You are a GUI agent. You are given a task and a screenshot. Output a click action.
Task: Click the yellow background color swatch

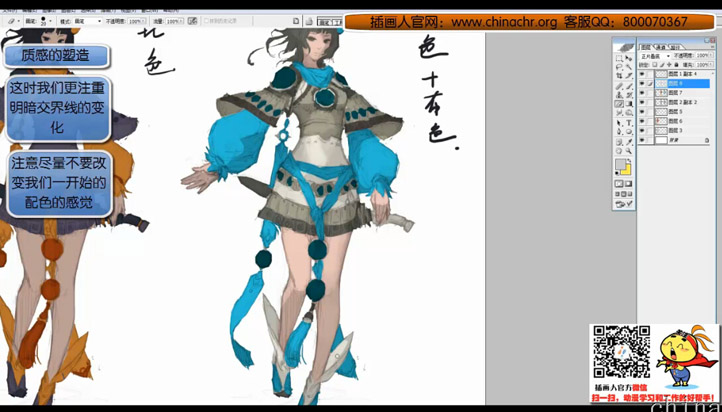pos(625,170)
